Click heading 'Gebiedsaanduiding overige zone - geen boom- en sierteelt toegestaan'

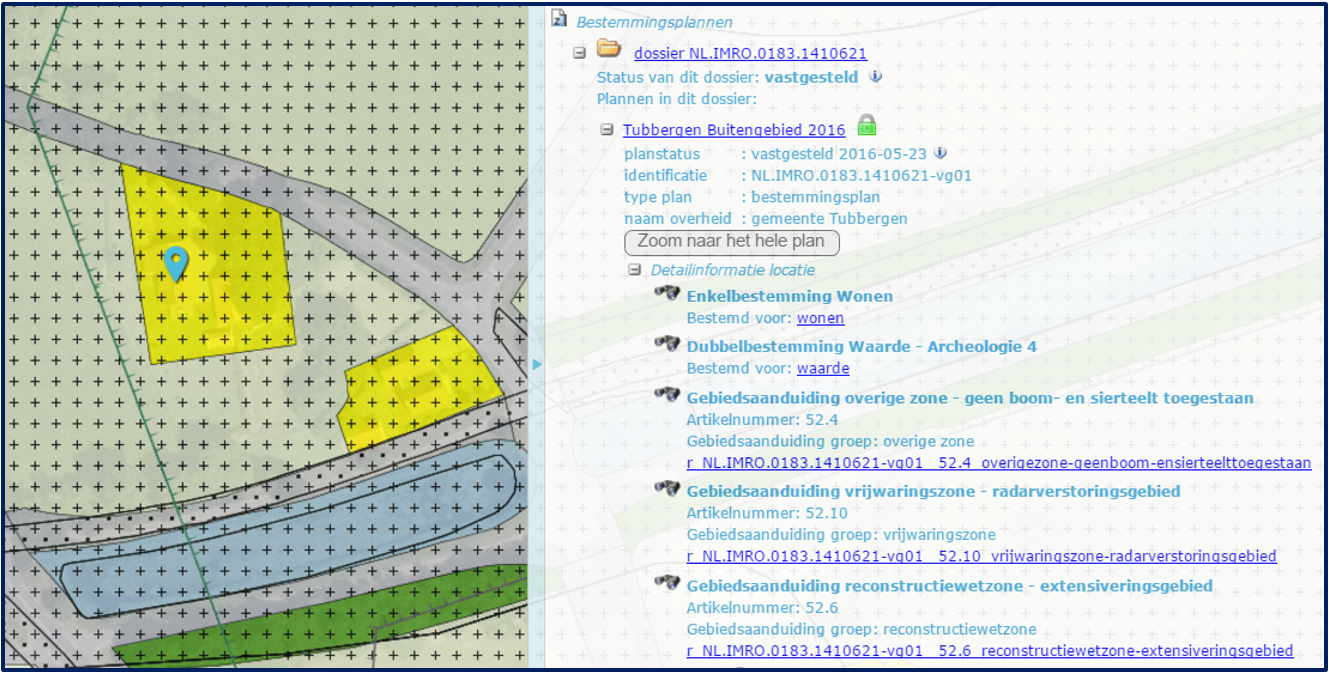[x=971, y=398]
